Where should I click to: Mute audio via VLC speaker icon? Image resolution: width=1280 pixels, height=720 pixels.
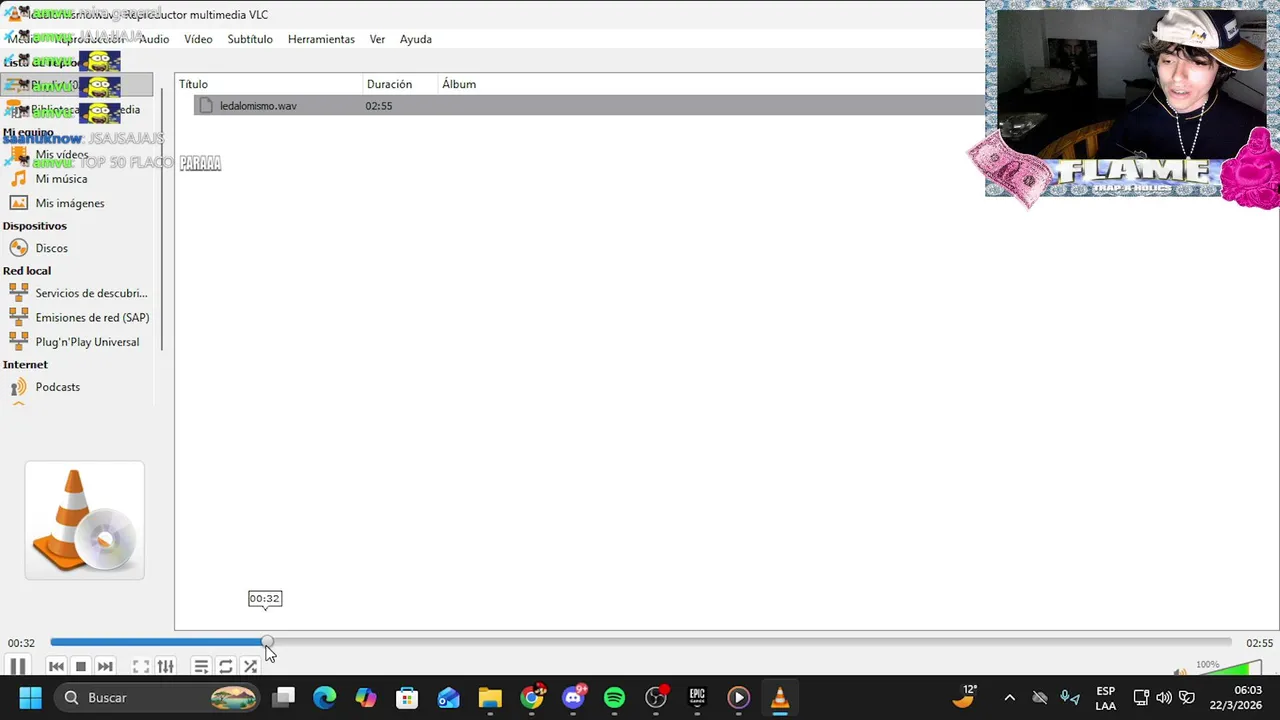point(1181,671)
